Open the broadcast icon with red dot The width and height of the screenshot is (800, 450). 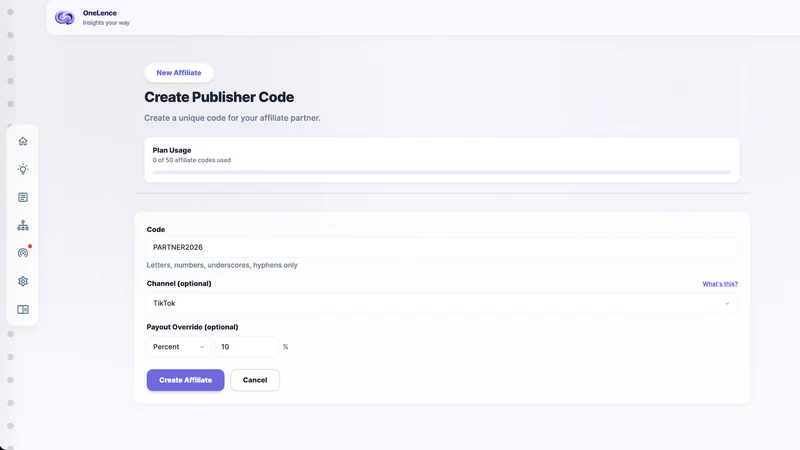click(23, 253)
